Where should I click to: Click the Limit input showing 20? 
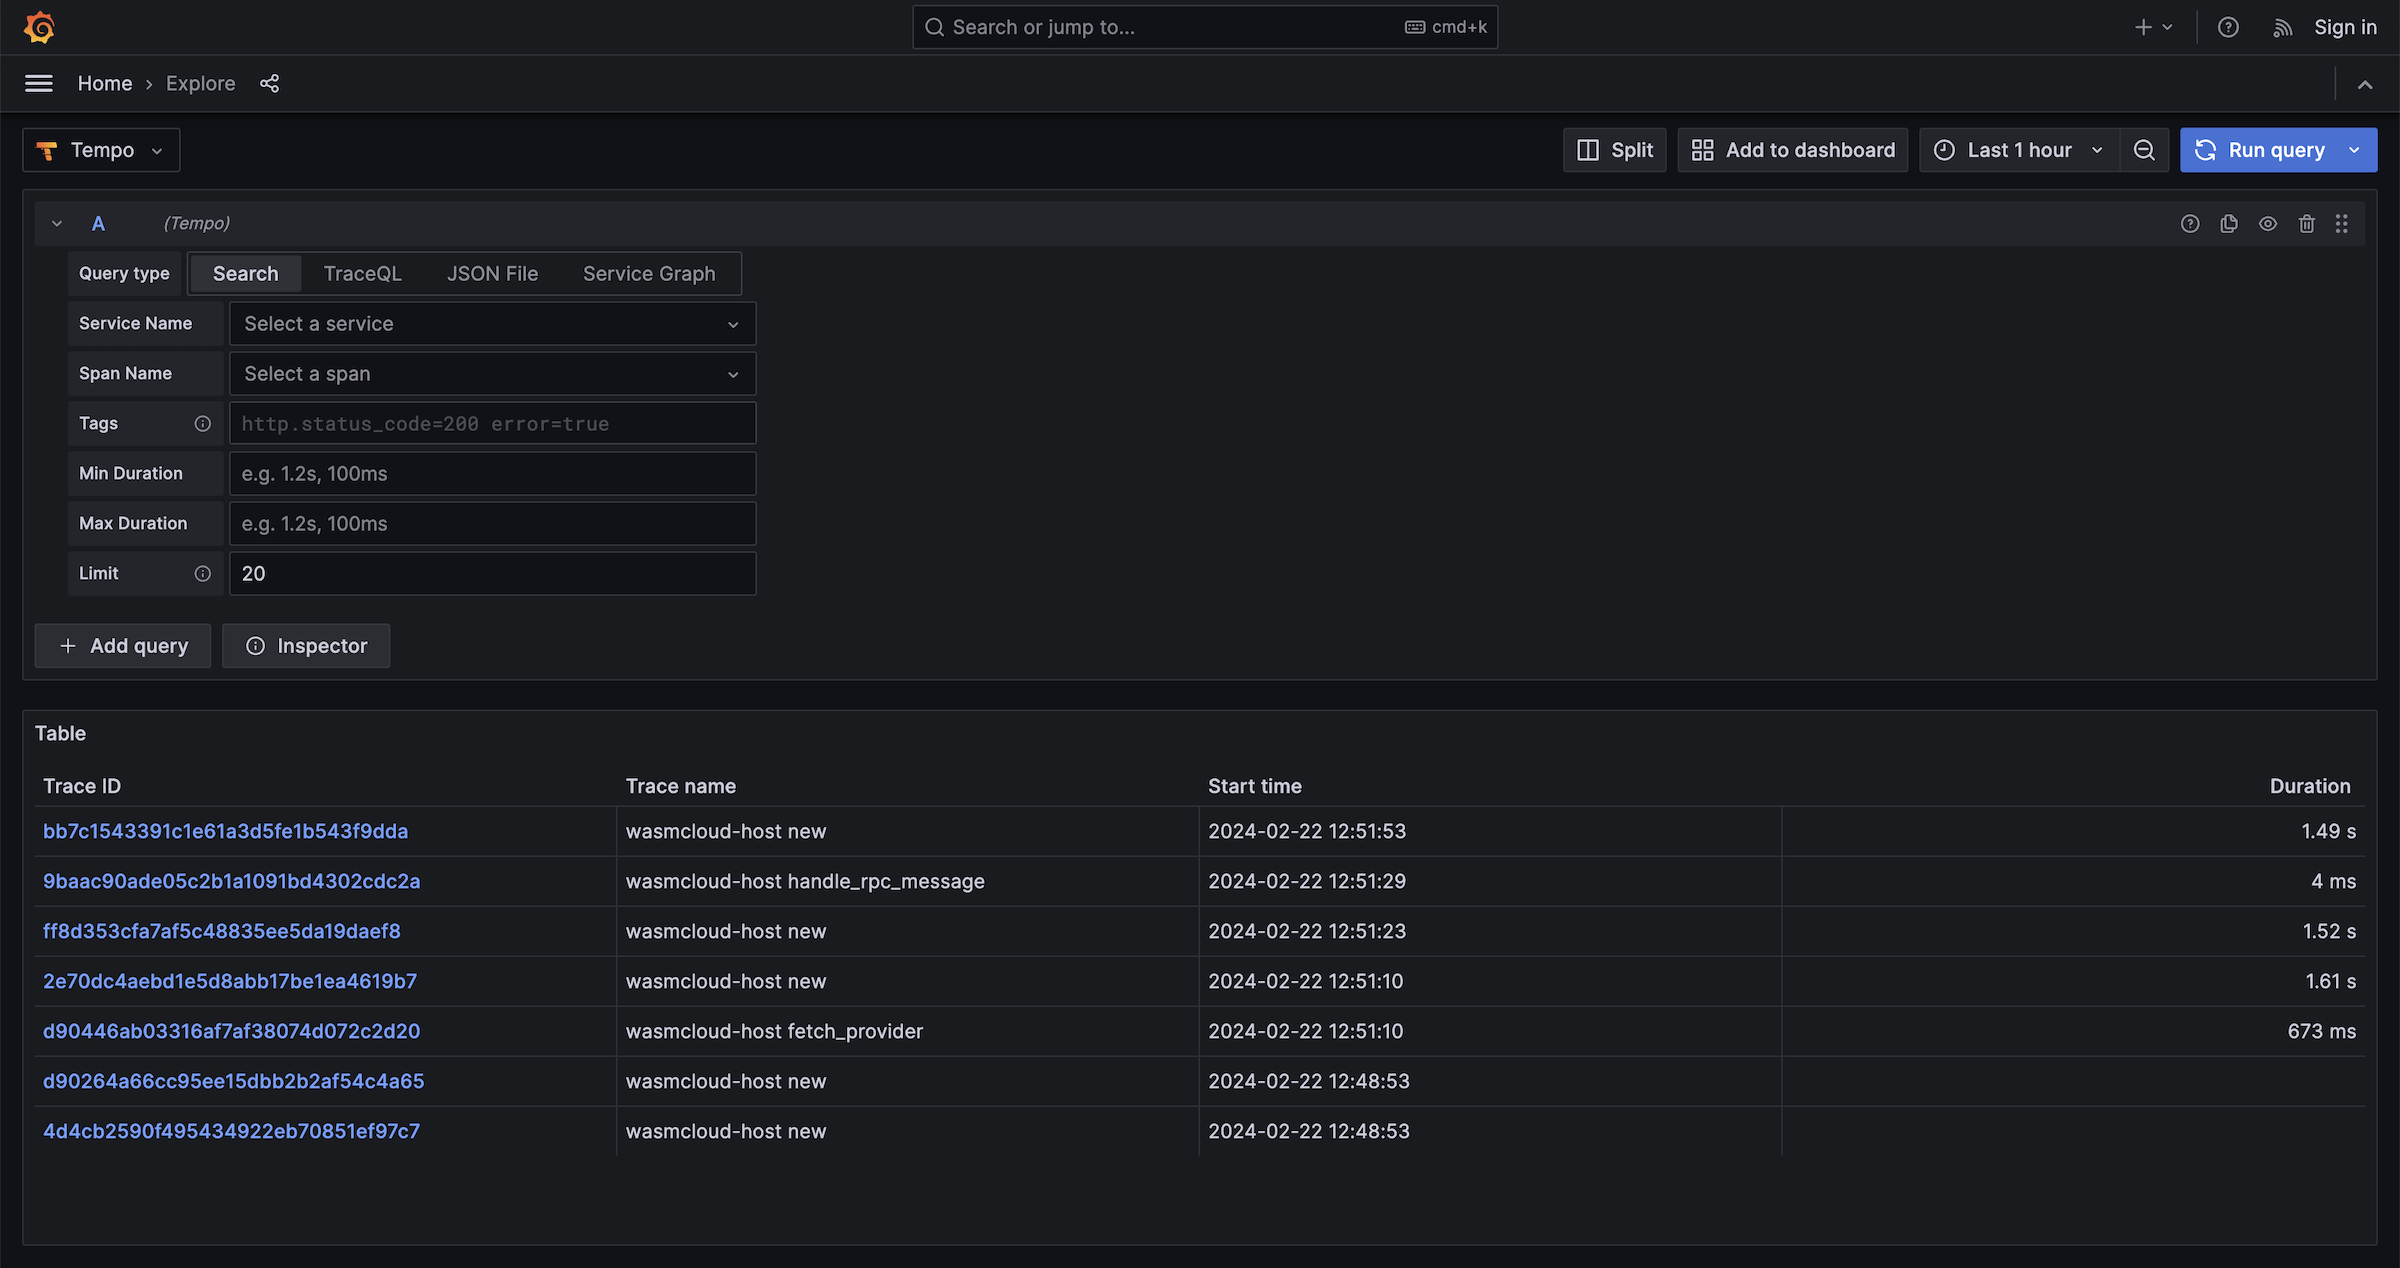pos(492,573)
